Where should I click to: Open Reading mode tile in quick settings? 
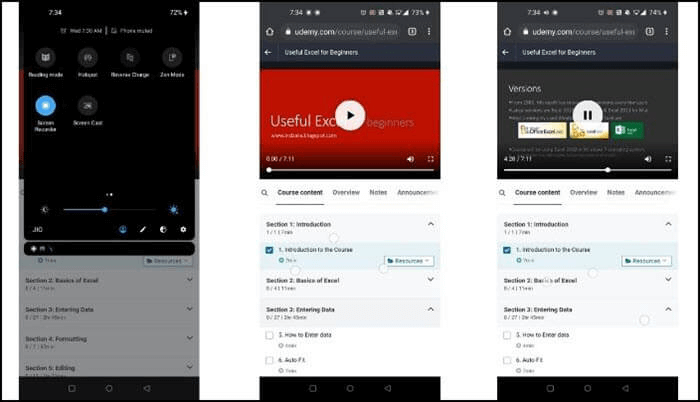(45, 58)
